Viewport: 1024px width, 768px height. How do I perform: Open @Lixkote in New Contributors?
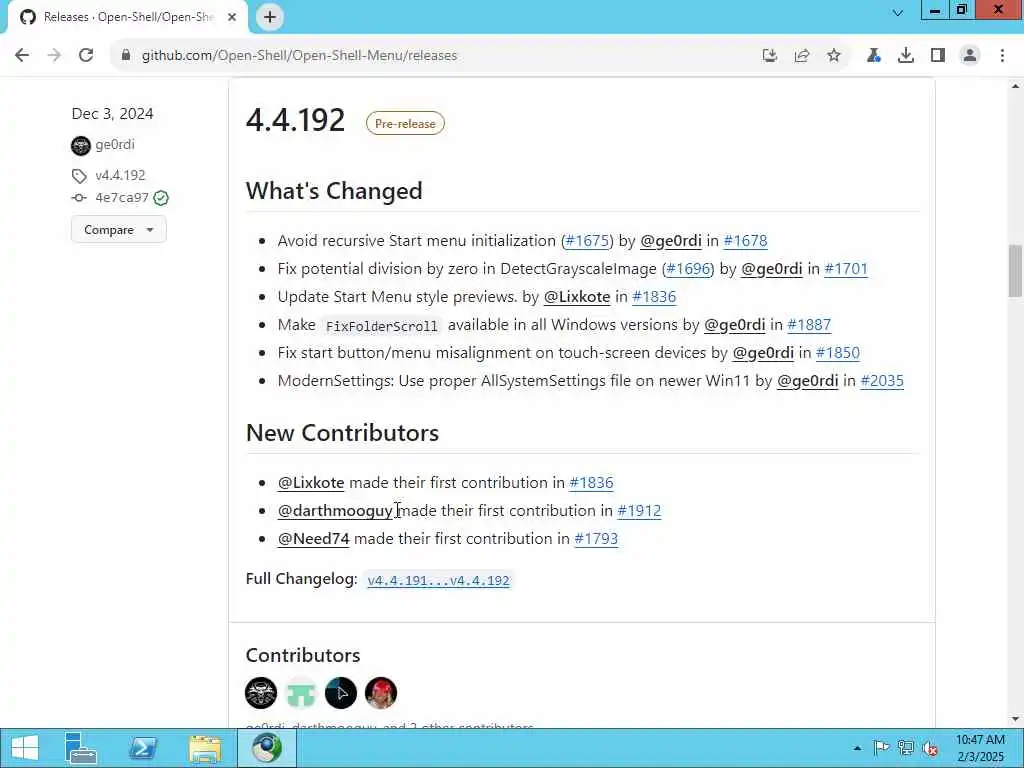(311, 483)
